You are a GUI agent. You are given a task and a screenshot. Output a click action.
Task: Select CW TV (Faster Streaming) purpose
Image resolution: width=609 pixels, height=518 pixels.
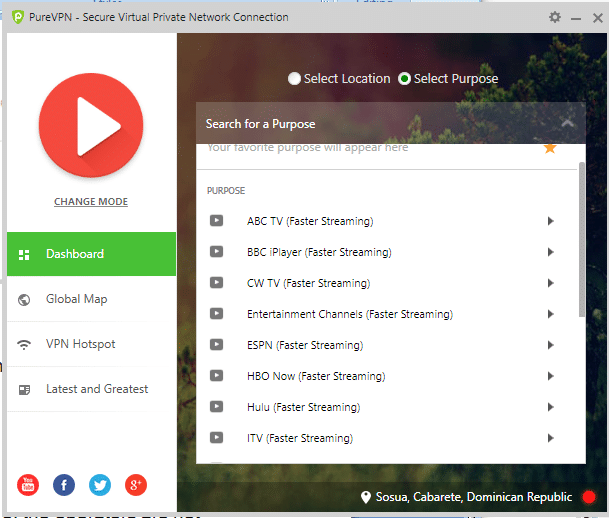[x=308, y=283]
